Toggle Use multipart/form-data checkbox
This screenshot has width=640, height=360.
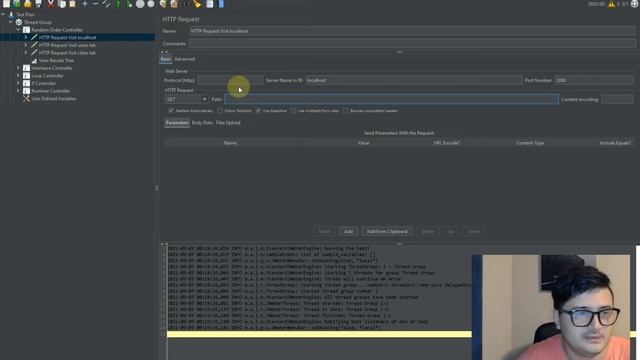[x=293, y=111]
